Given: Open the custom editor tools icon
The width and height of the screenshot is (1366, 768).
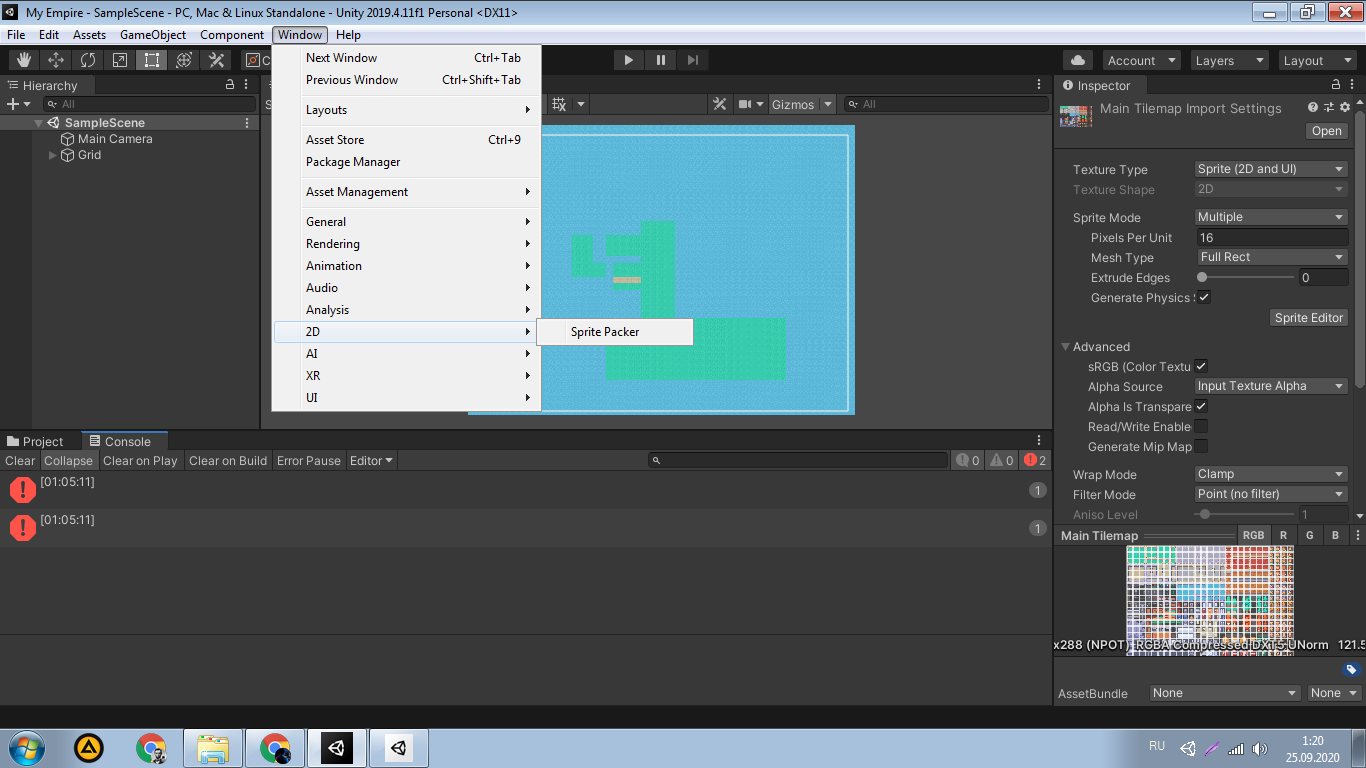Looking at the screenshot, I should [x=216, y=60].
